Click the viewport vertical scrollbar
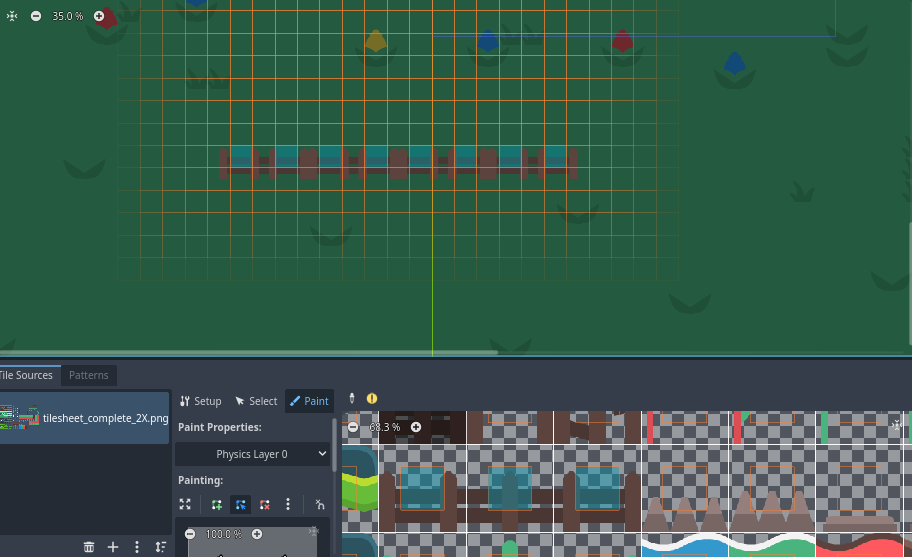Image resolution: width=912 pixels, height=557 pixels. (910, 283)
